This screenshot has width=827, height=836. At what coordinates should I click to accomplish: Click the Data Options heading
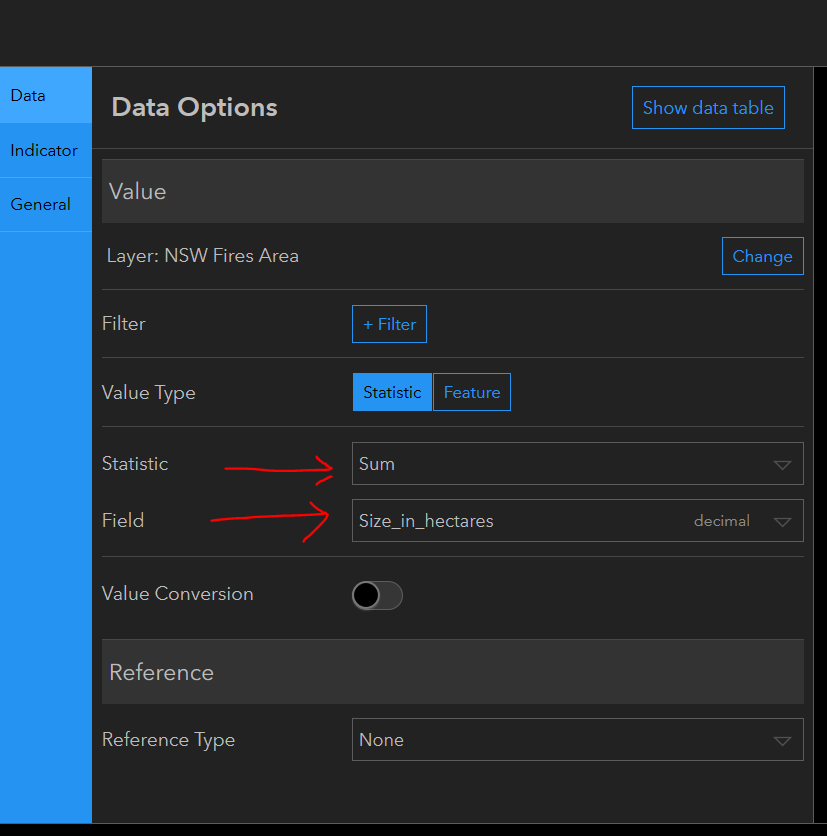195,108
